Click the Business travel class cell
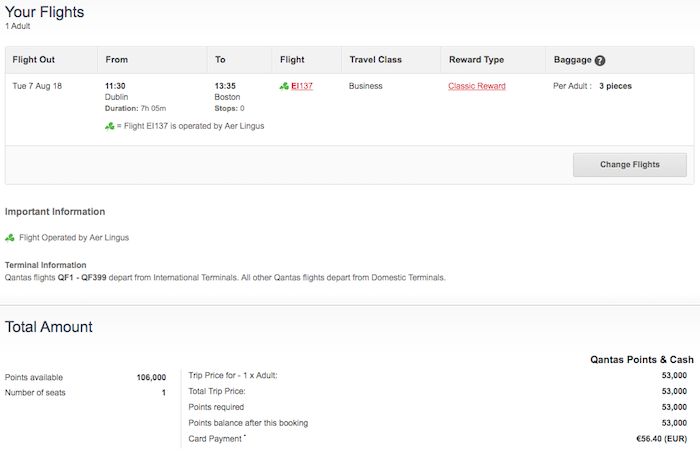This screenshot has width=700, height=452. tap(366, 86)
